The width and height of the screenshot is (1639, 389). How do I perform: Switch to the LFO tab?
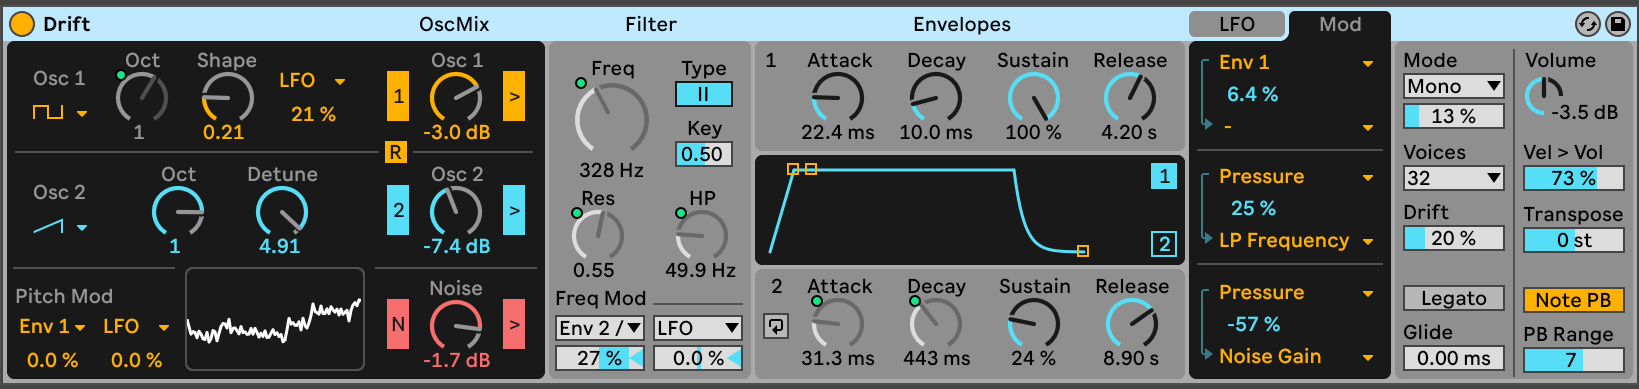[x=1237, y=24]
